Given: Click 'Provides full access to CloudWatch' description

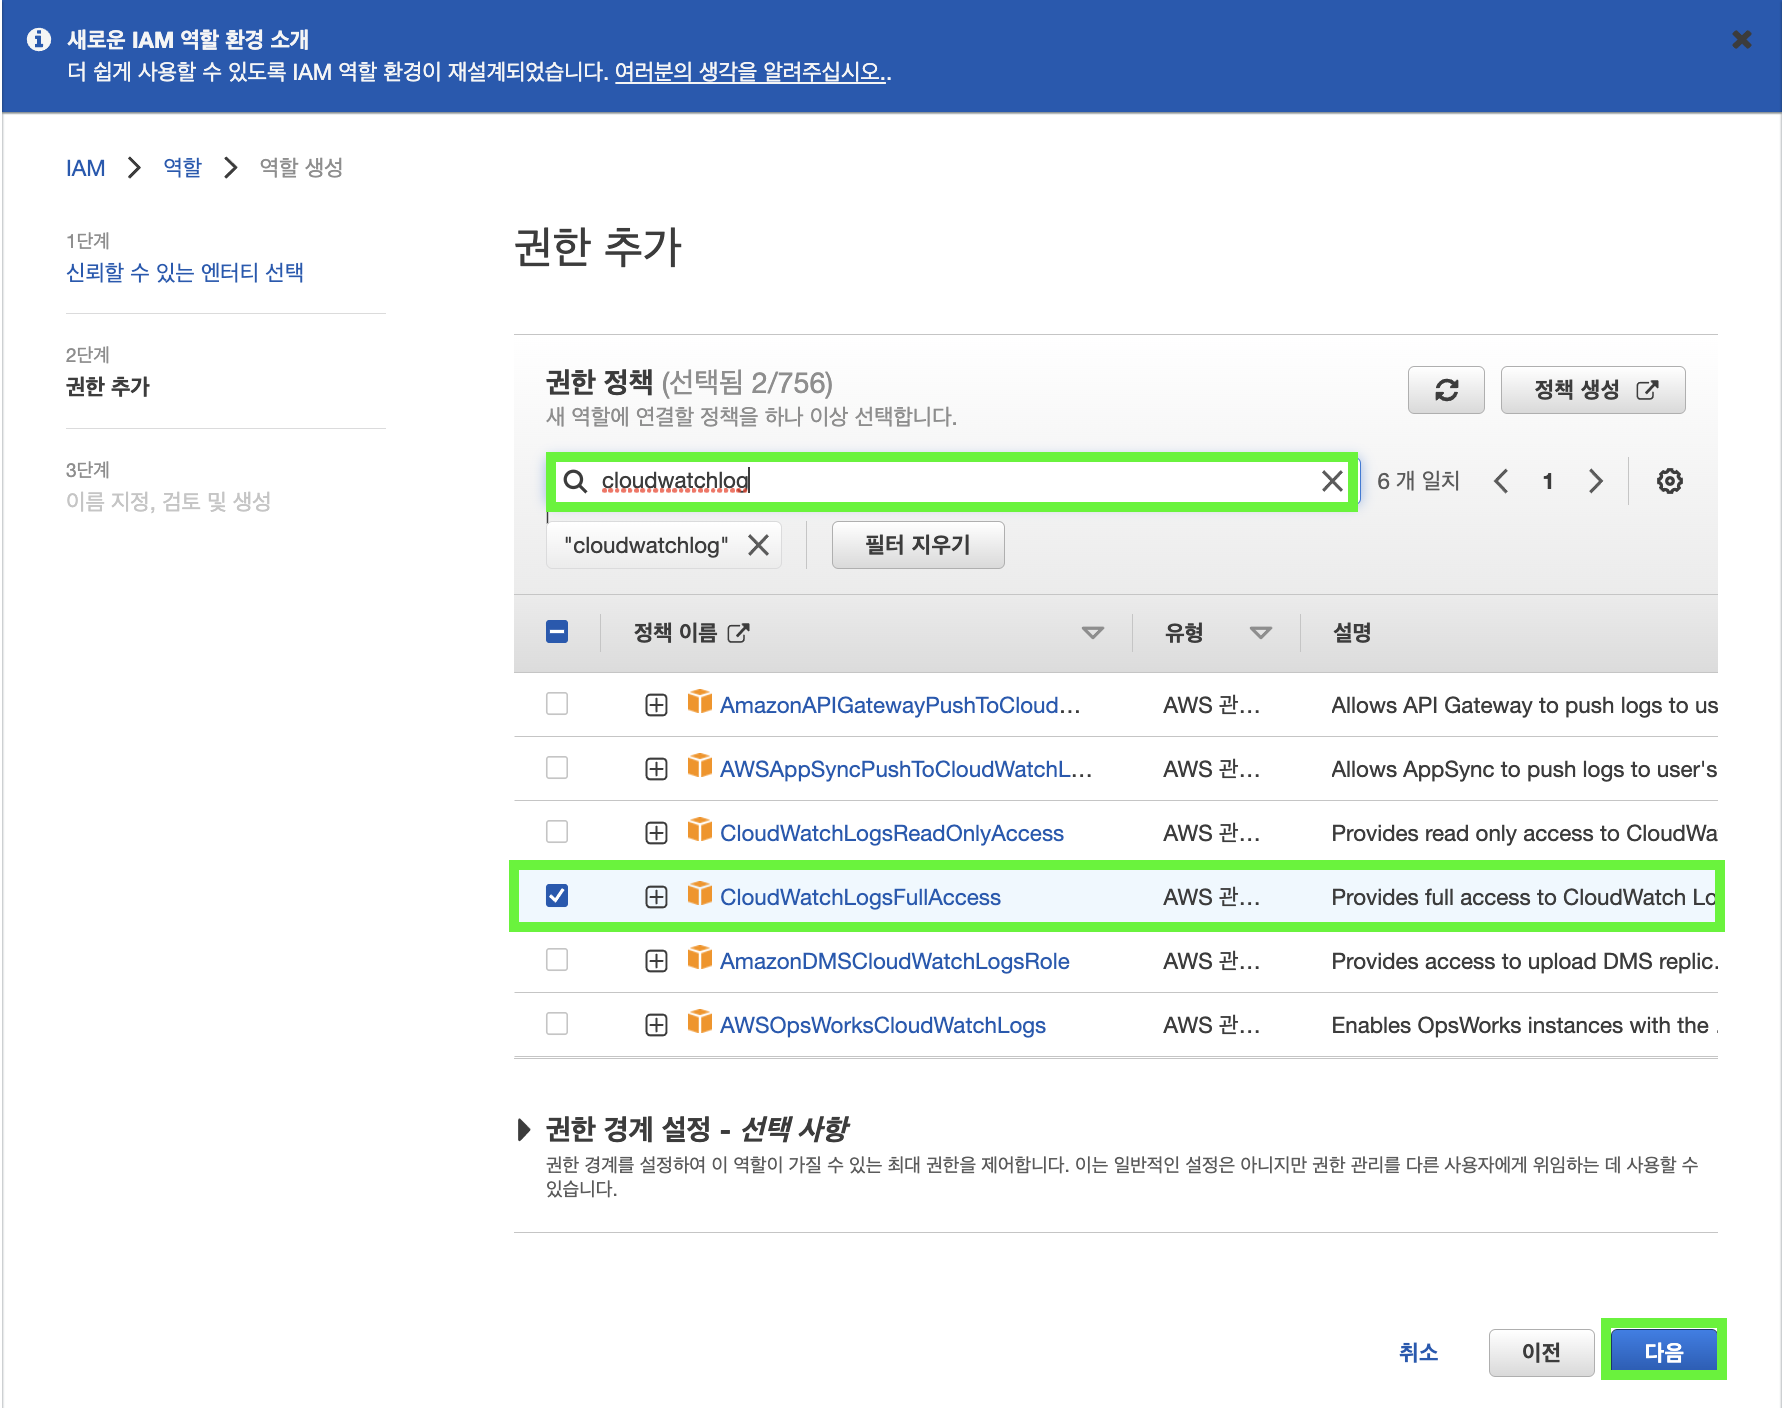Looking at the screenshot, I should (x=1524, y=898).
